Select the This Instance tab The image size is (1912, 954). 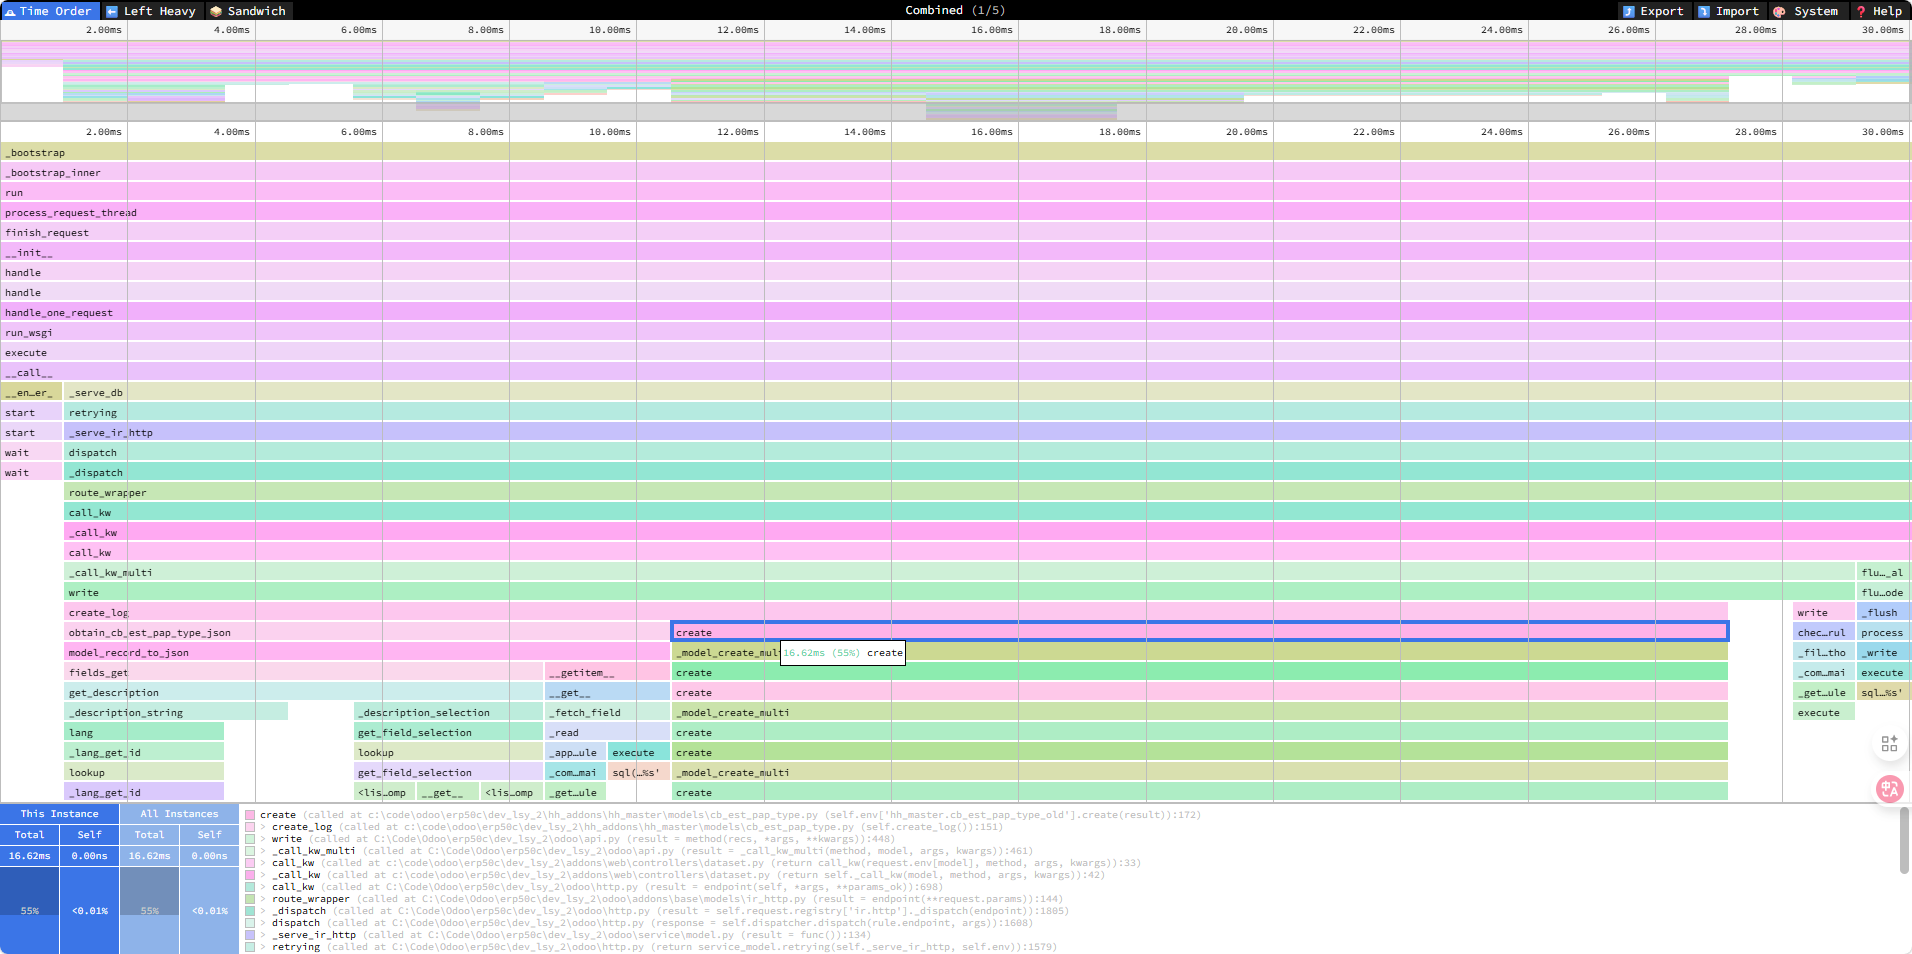[59, 813]
